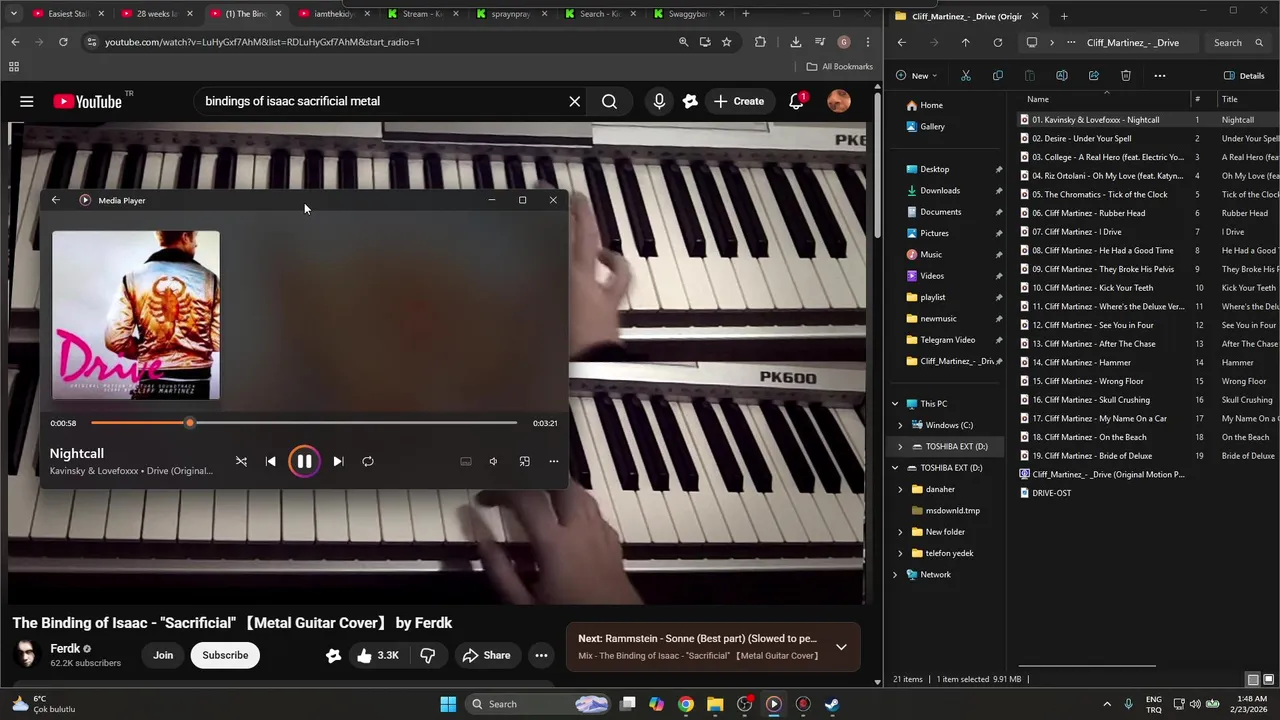The width and height of the screenshot is (1280, 720).
Task: Click the YouTube search magnifier button
Action: (x=609, y=101)
